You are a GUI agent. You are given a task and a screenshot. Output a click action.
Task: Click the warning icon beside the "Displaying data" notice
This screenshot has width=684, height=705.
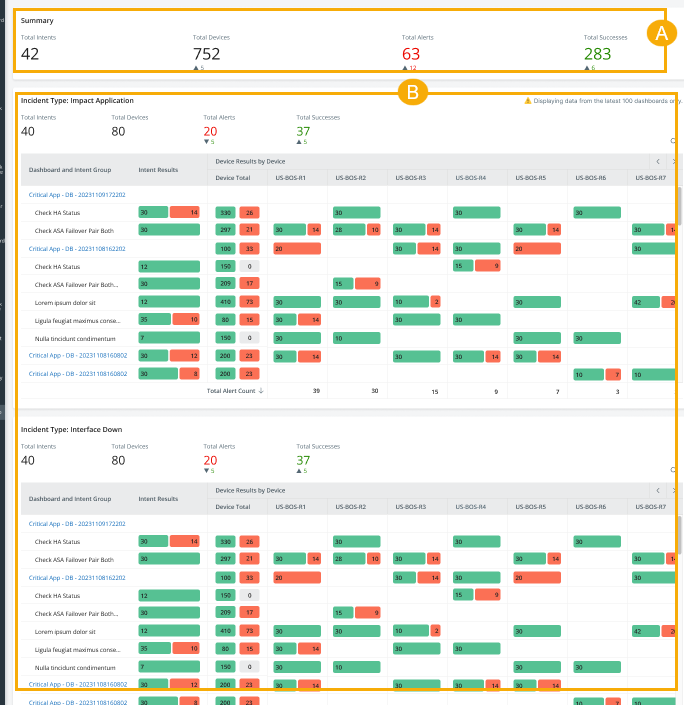coord(528,101)
